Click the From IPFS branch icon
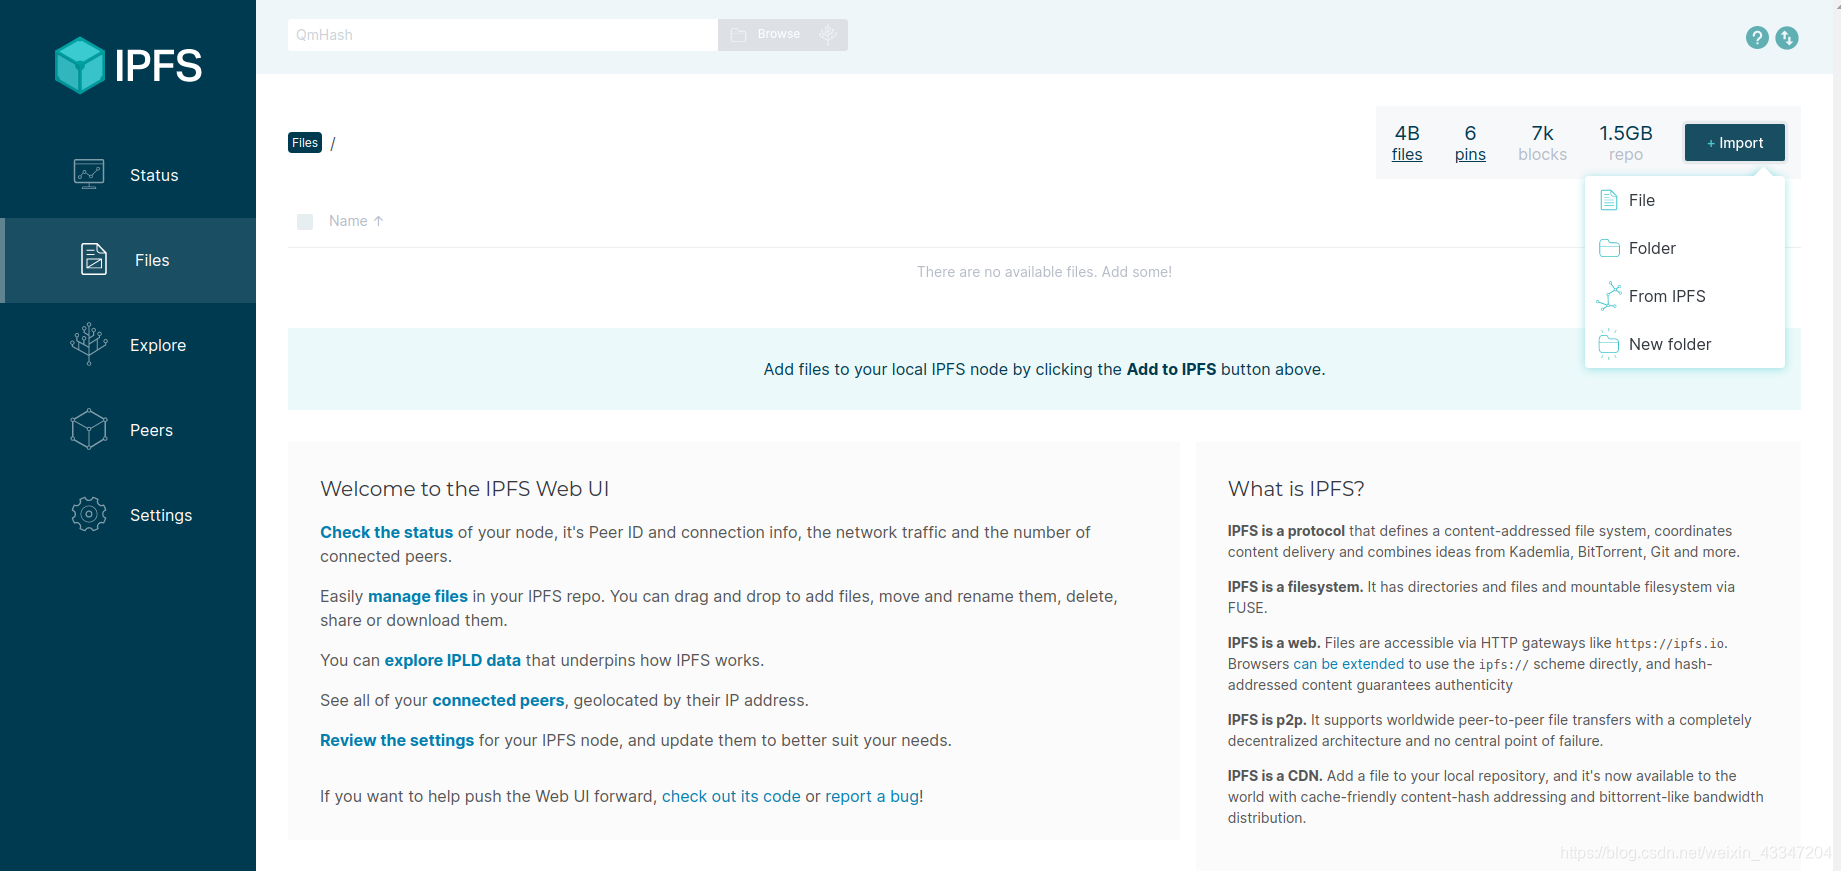The width and height of the screenshot is (1841, 871). click(1609, 296)
